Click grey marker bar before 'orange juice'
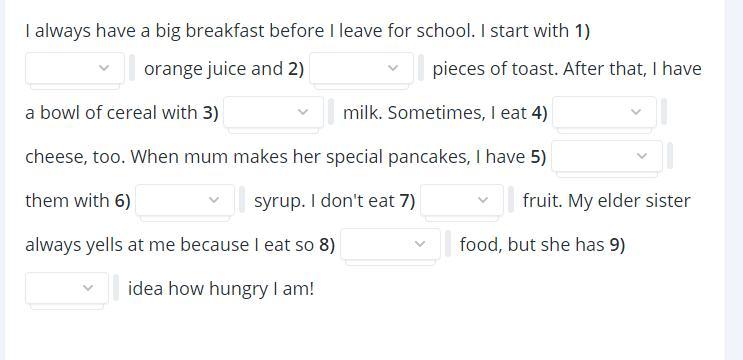The image size is (743, 360). (132, 68)
